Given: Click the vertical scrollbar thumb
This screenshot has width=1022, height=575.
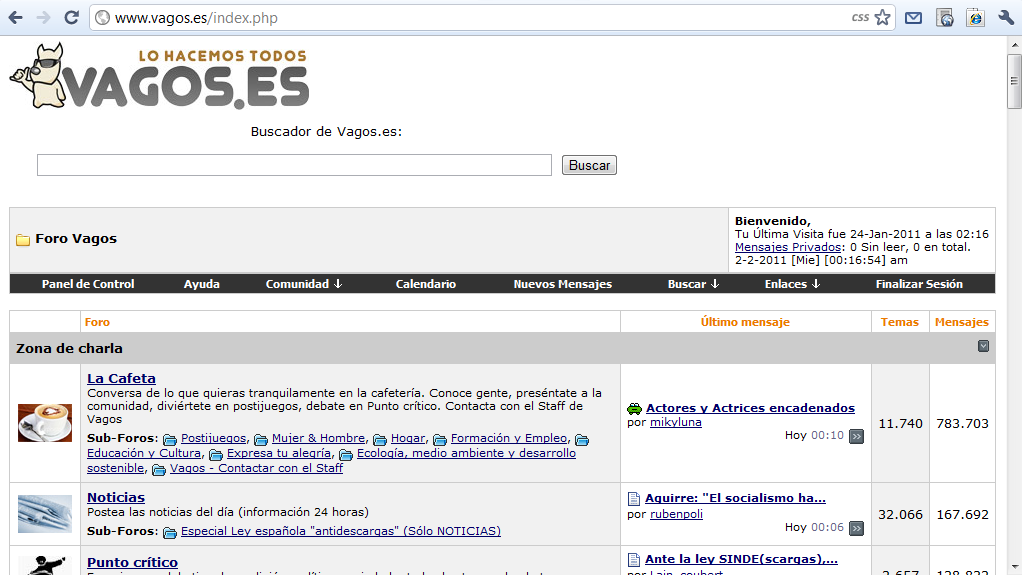Looking at the screenshot, I should [x=1014, y=81].
